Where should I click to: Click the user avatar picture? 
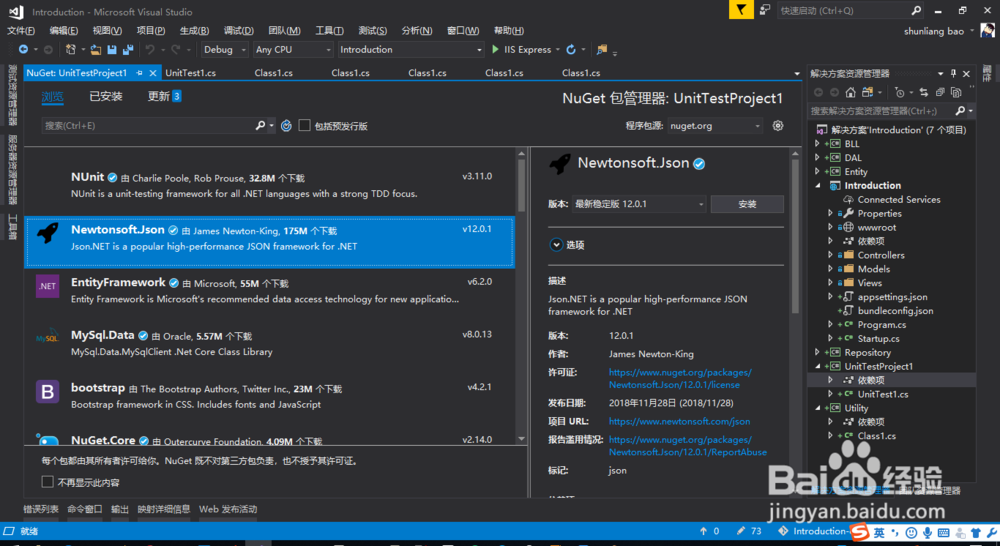987,31
